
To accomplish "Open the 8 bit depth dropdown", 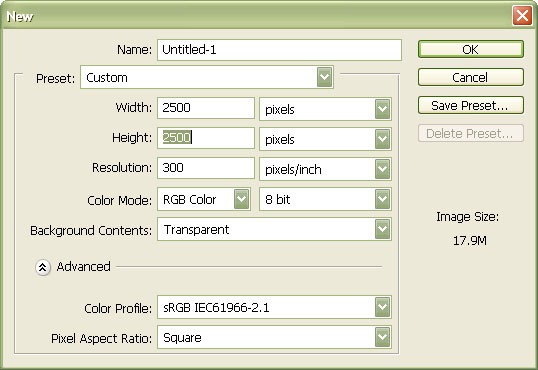I will point(325,199).
